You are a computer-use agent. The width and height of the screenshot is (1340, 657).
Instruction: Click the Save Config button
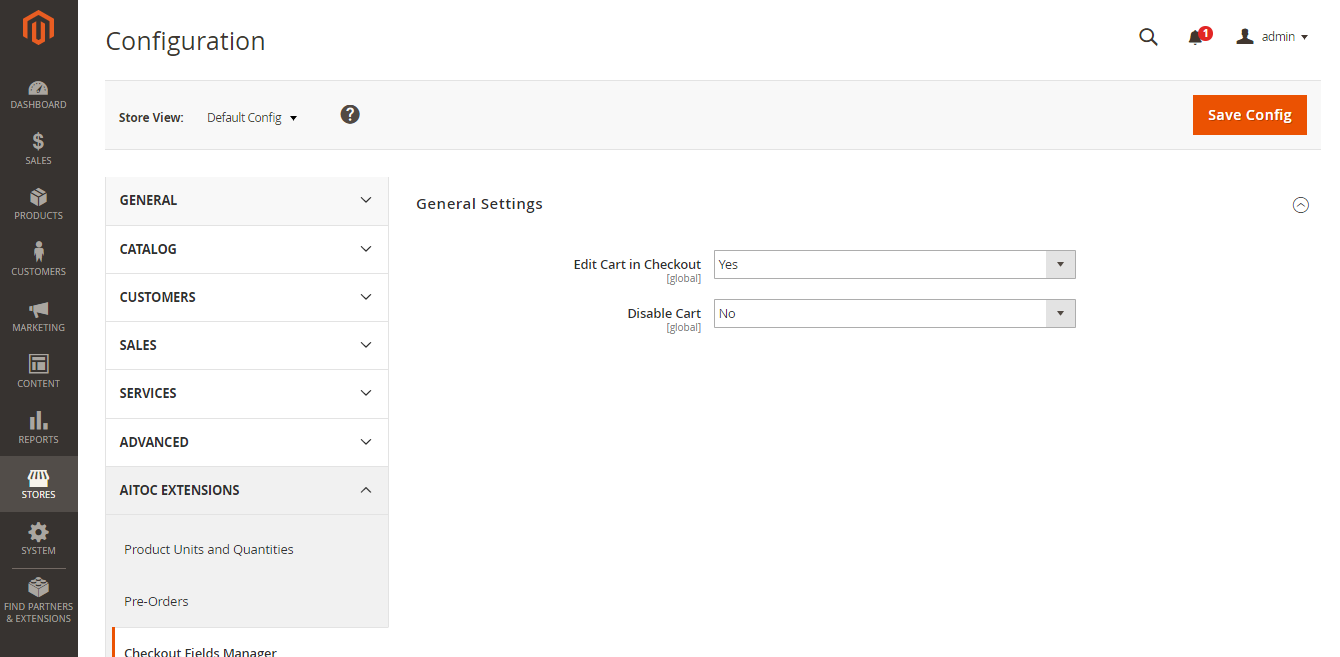coord(1249,115)
